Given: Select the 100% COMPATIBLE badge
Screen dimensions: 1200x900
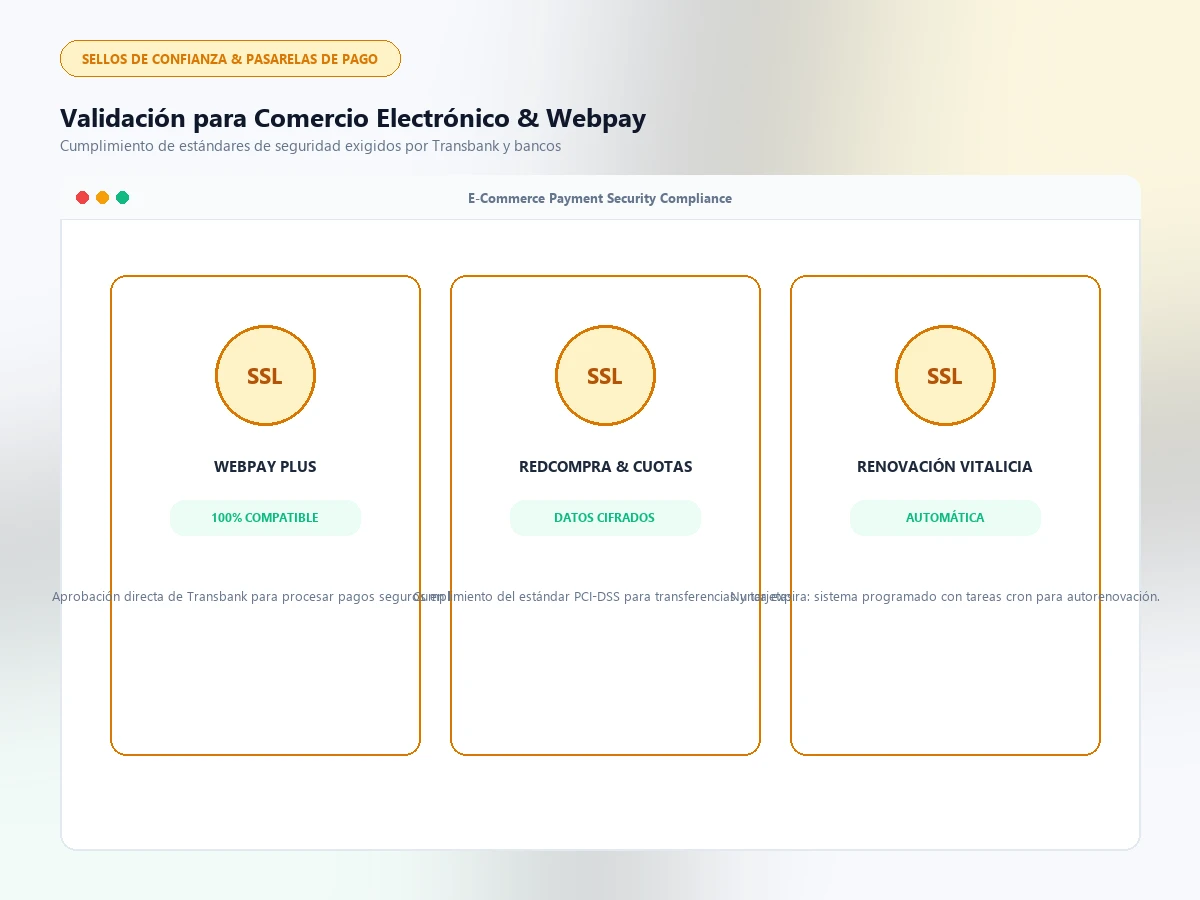Looking at the screenshot, I should click(265, 518).
